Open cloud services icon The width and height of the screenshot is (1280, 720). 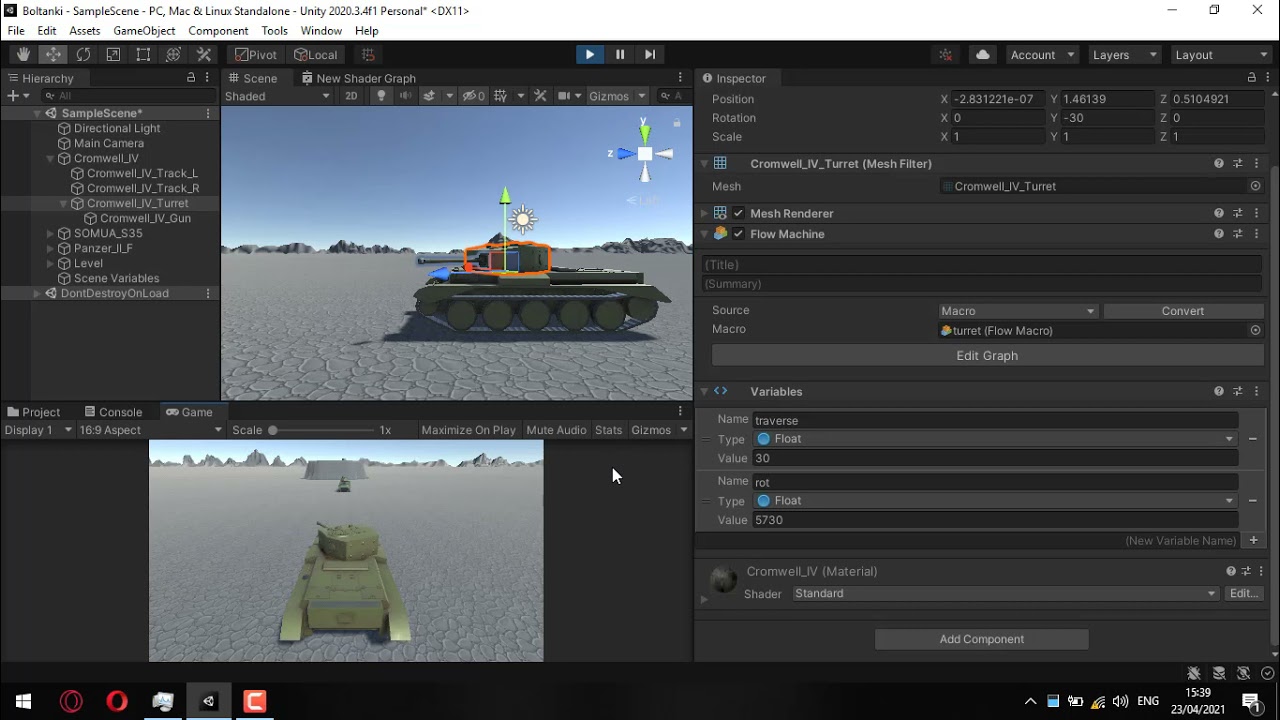click(x=983, y=55)
